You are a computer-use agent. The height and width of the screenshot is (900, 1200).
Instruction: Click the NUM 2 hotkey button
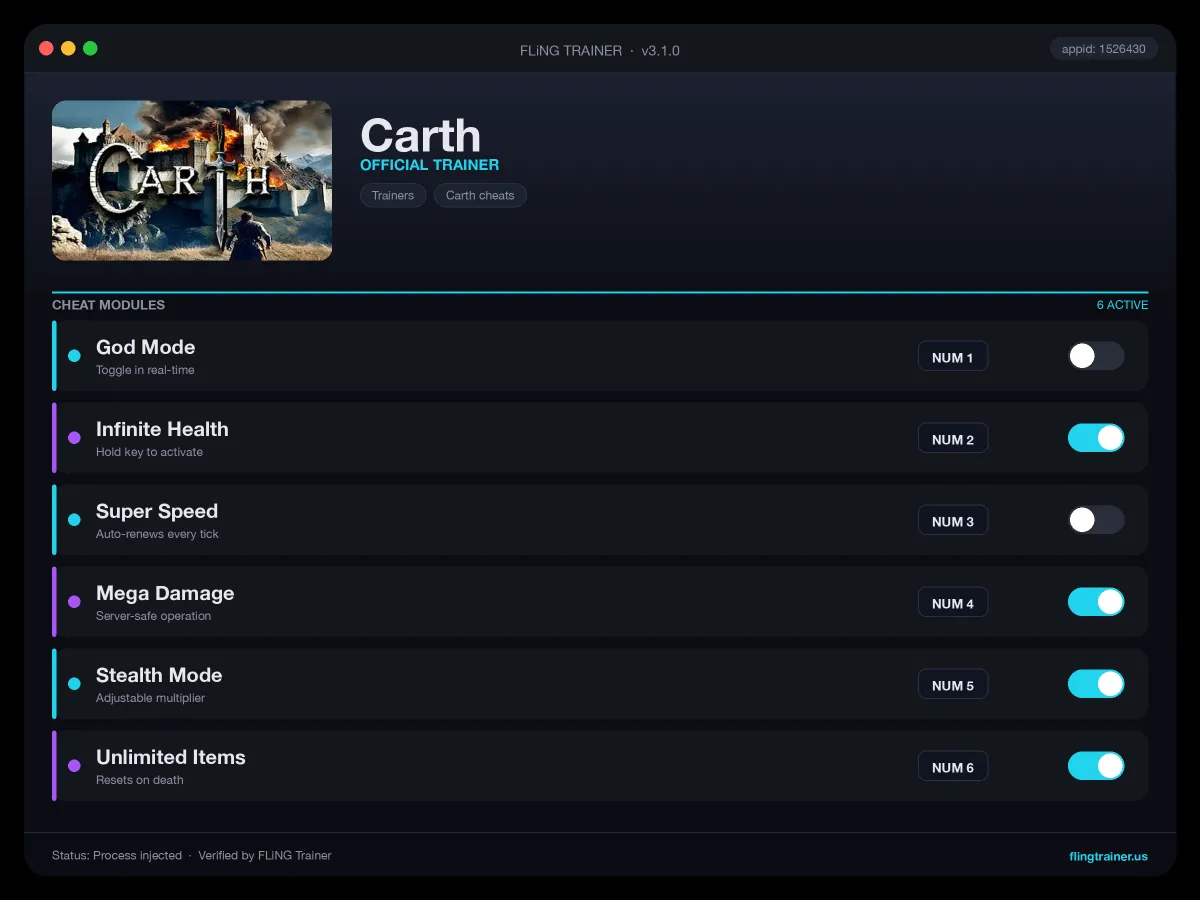pos(953,439)
